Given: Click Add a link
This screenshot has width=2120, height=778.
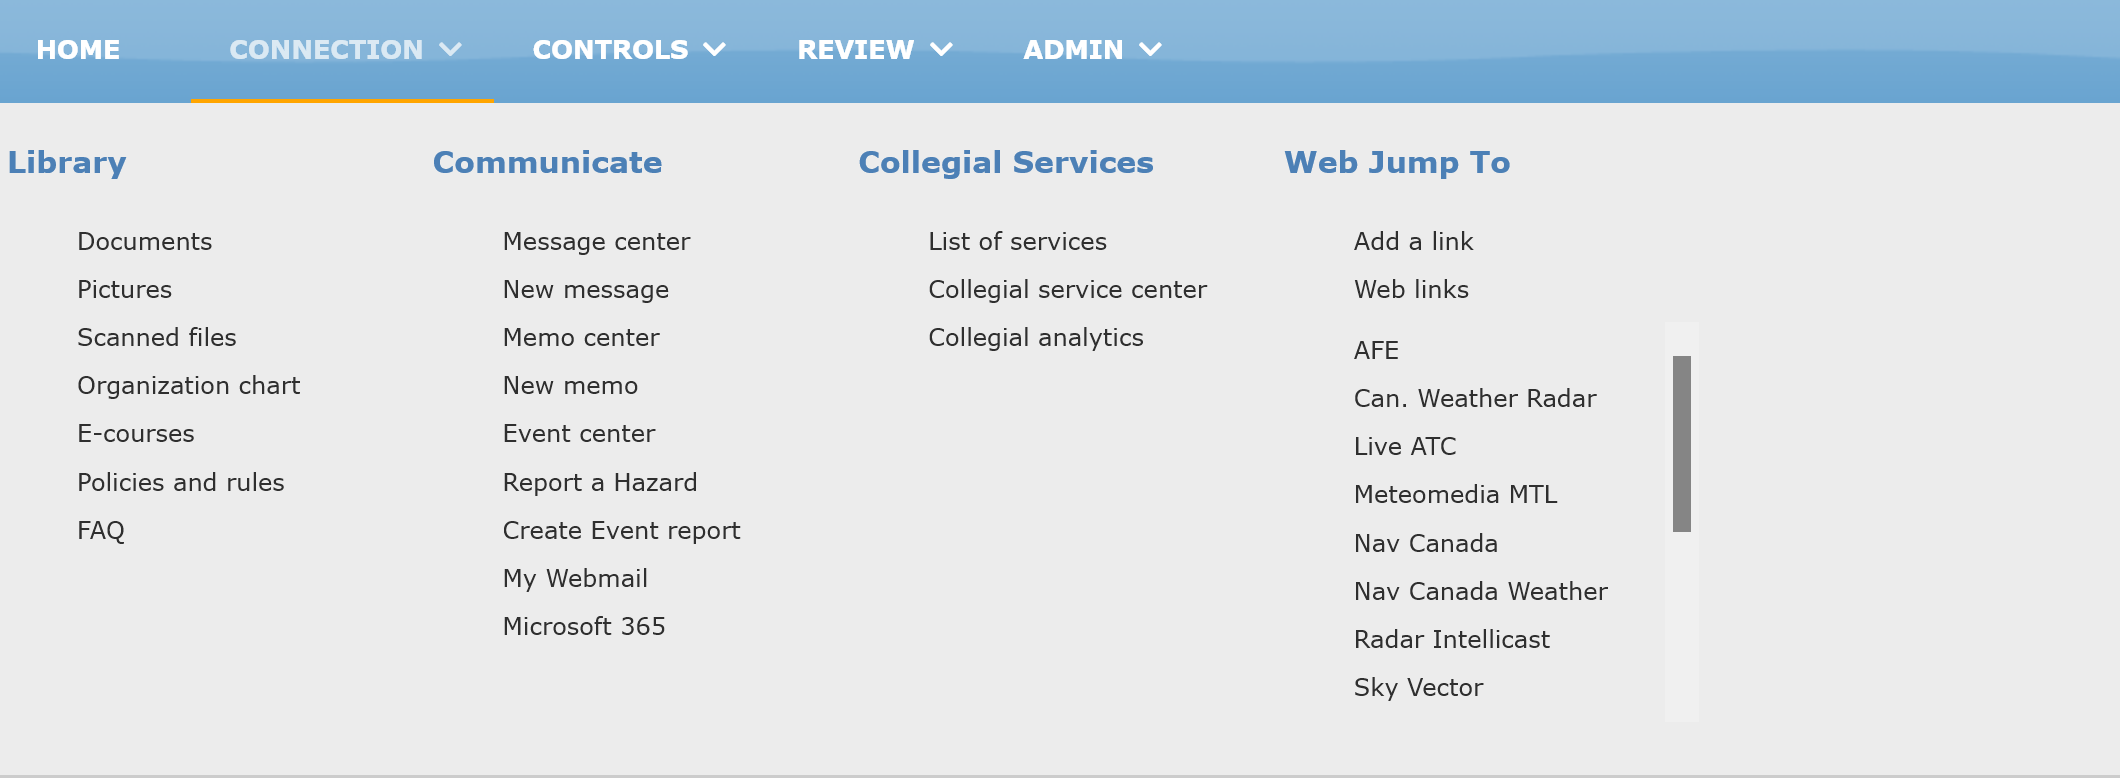Looking at the screenshot, I should (x=1413, y=242).
